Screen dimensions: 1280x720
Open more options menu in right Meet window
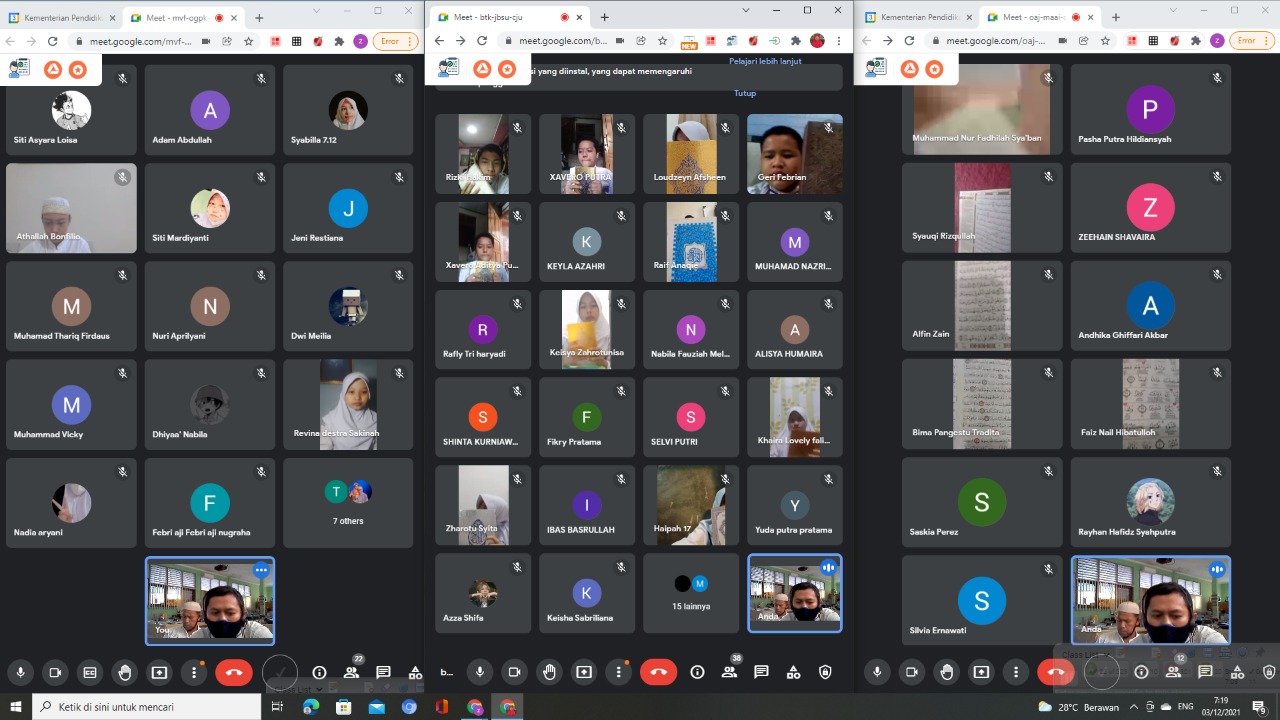[1014, 673]
